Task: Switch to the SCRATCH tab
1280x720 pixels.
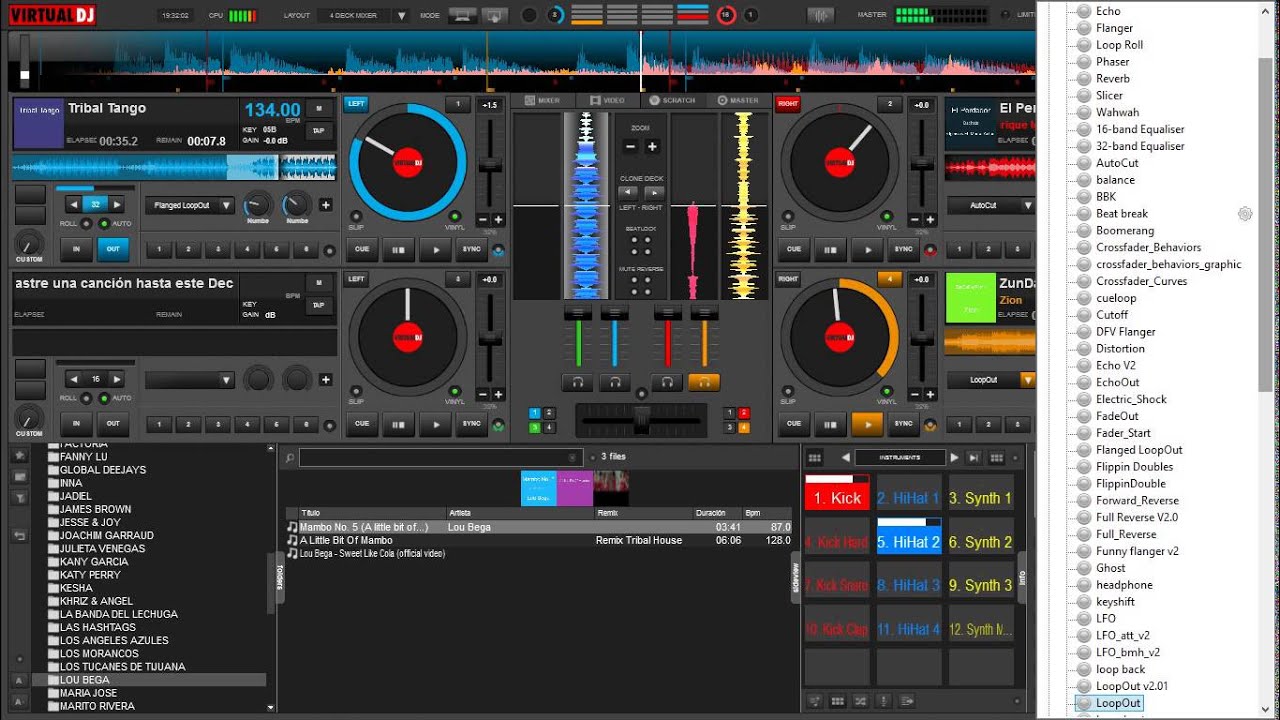Action: point(673,101)
